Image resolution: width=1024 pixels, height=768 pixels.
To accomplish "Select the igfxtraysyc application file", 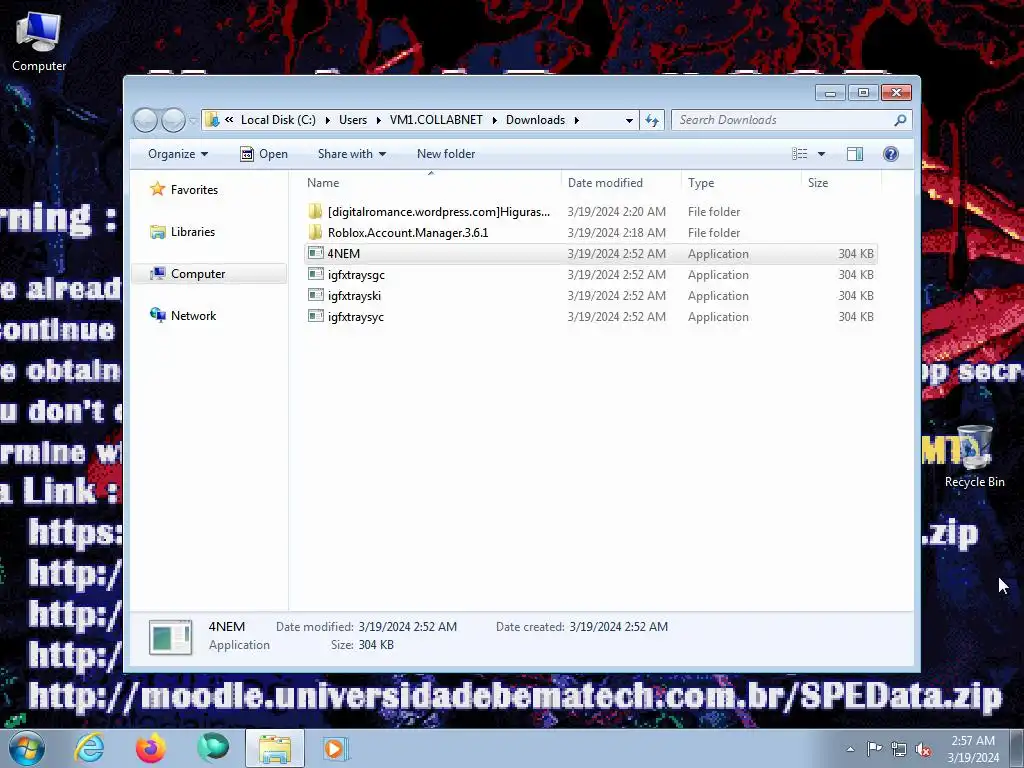I will point(590,316).
